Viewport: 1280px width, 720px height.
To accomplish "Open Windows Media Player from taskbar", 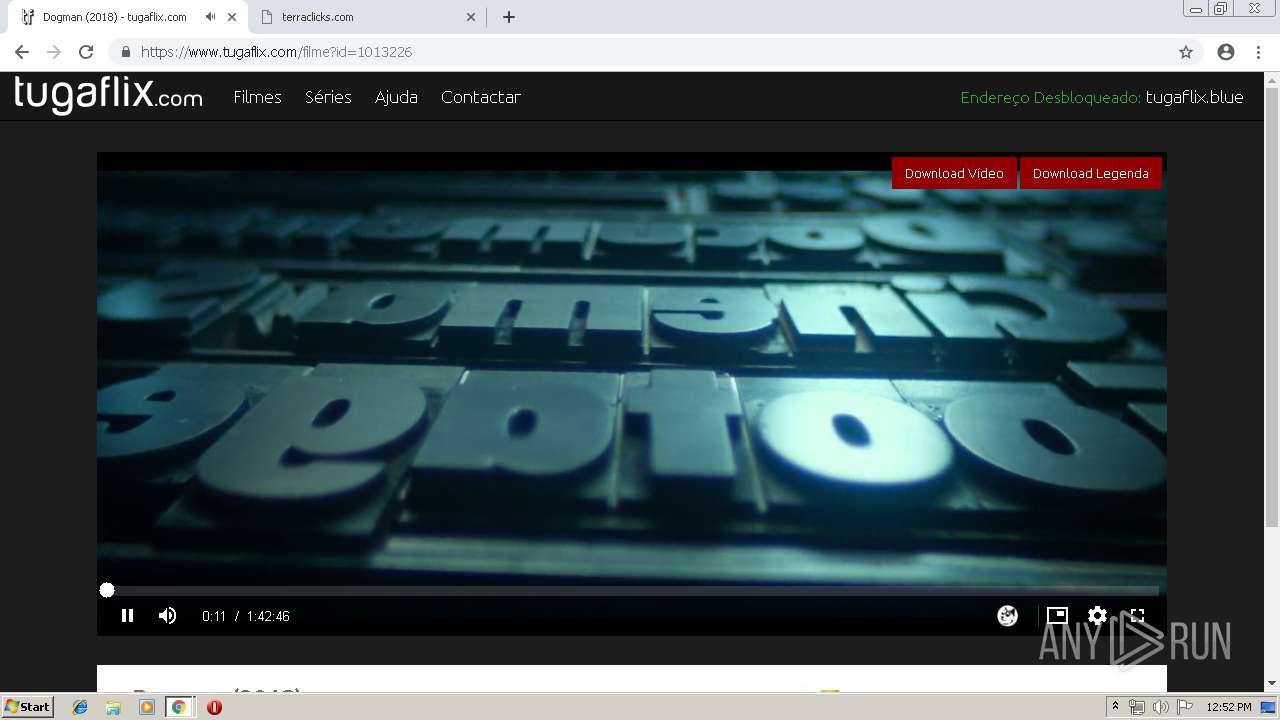I will [x=146, y=707].
